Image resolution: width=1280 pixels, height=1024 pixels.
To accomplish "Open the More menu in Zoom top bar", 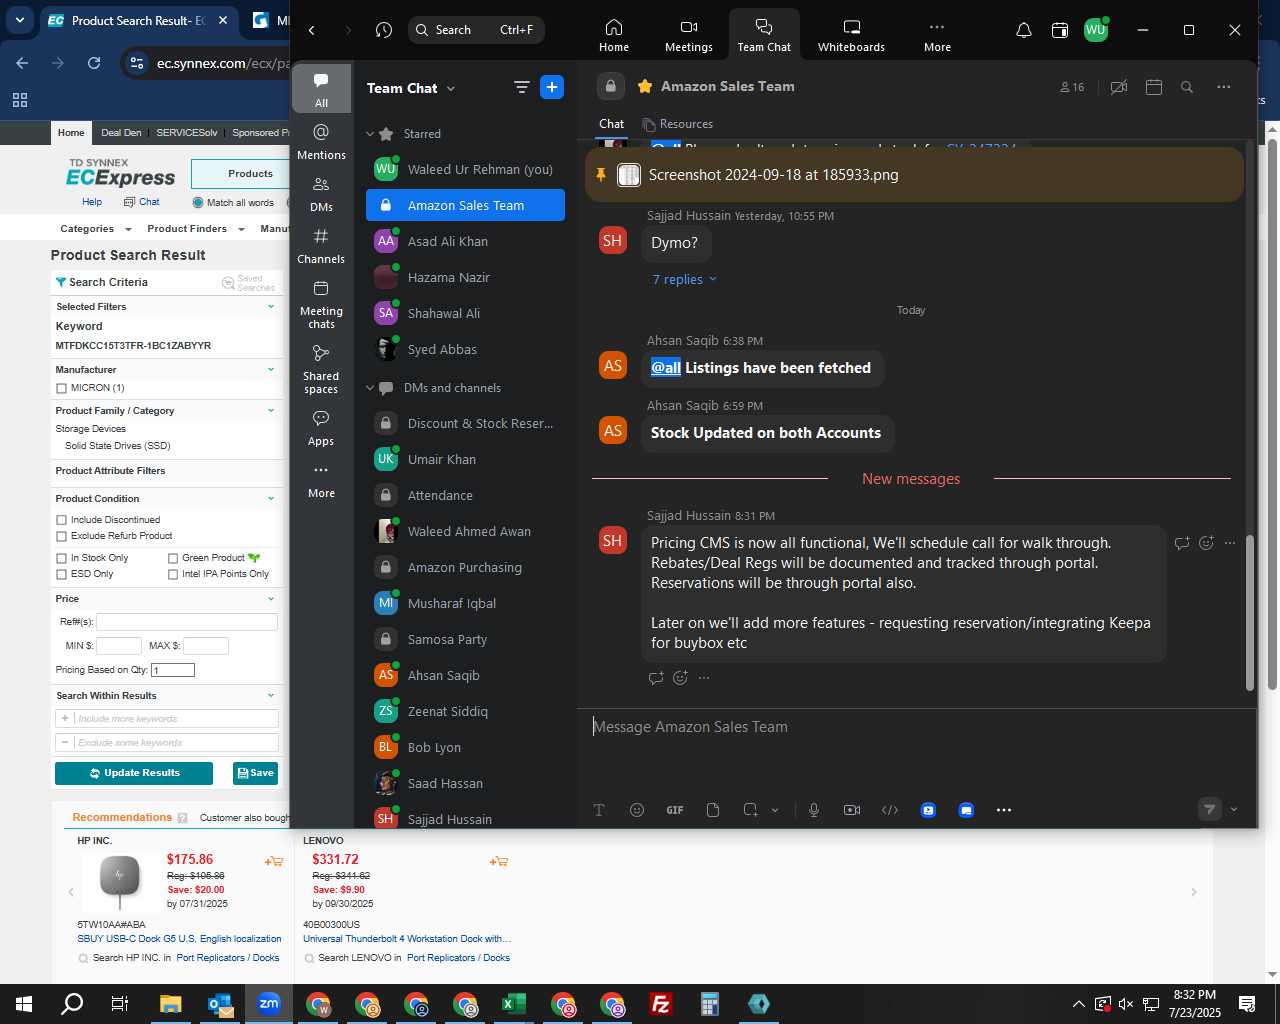I will pos(937,35).
